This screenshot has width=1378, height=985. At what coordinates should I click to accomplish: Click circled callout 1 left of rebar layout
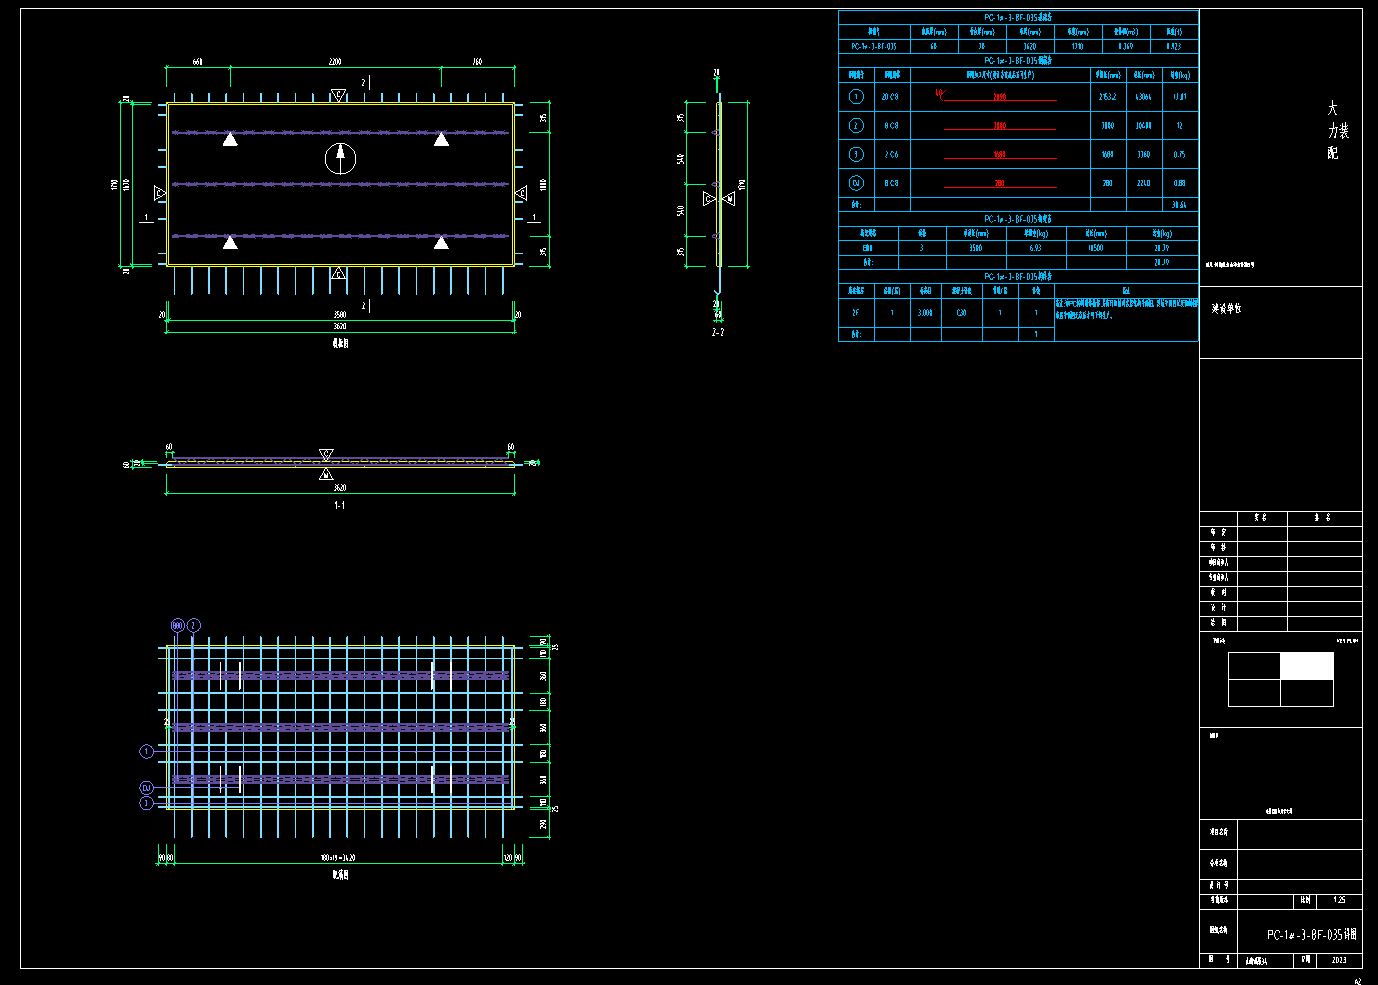click(x=147, y=751)
